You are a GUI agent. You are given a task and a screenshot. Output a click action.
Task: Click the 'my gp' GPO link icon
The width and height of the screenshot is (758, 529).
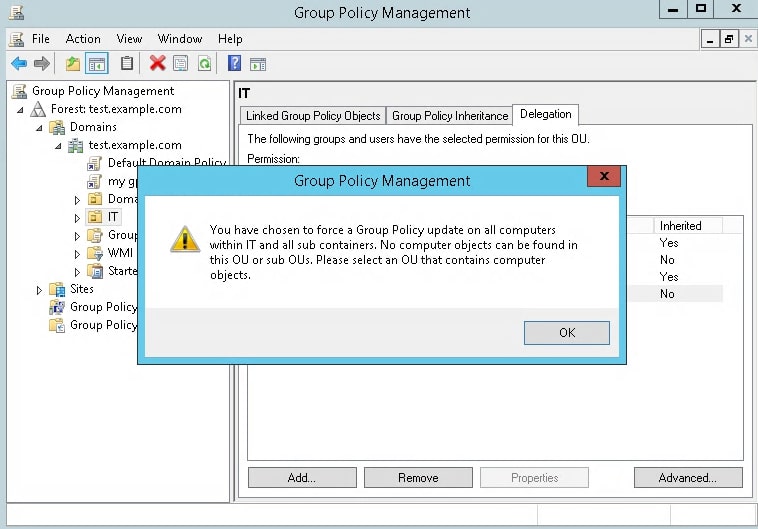coord(94,182)
